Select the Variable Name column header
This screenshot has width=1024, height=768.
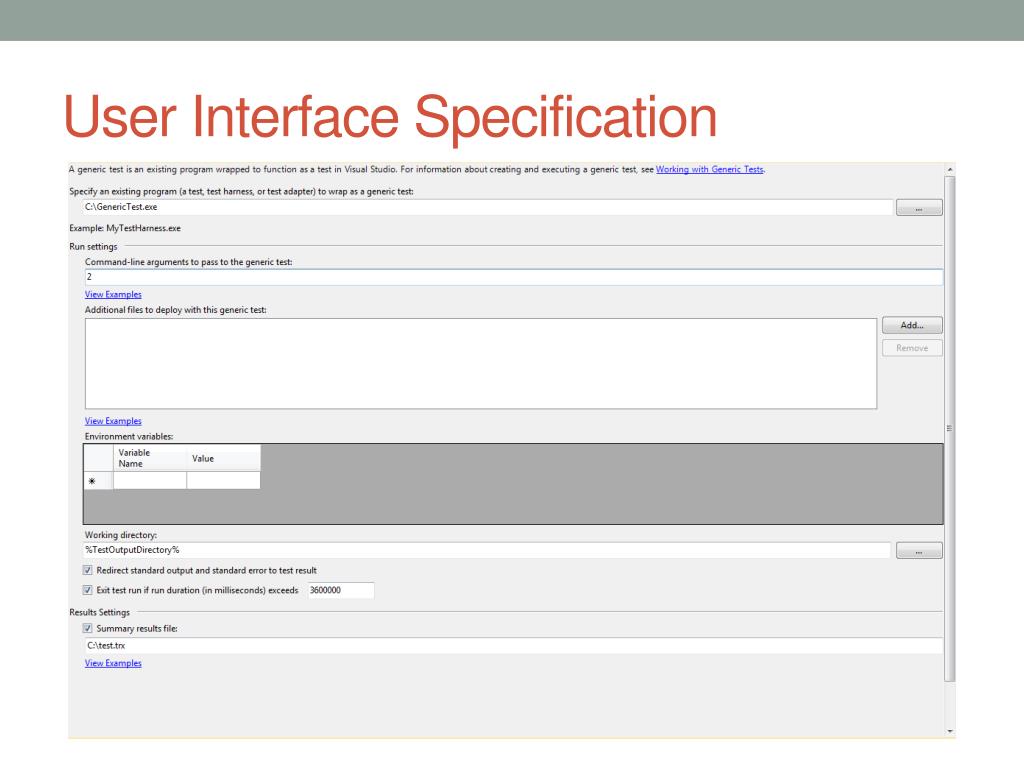coord(150,458)
